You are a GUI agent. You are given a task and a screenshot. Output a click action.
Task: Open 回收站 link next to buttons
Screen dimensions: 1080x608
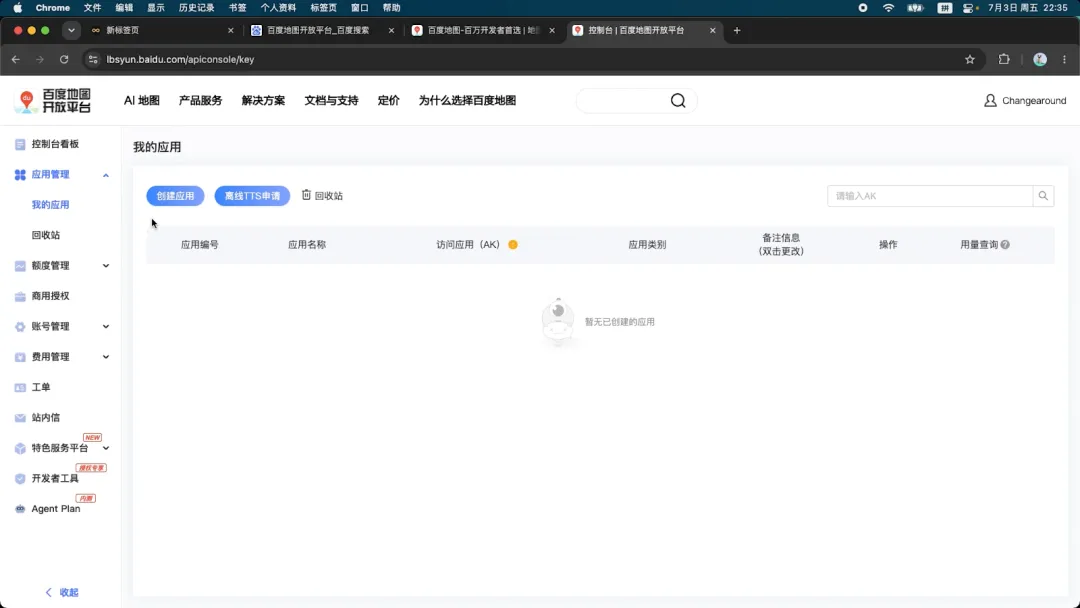pyautogui.click(x=322, y=196)
